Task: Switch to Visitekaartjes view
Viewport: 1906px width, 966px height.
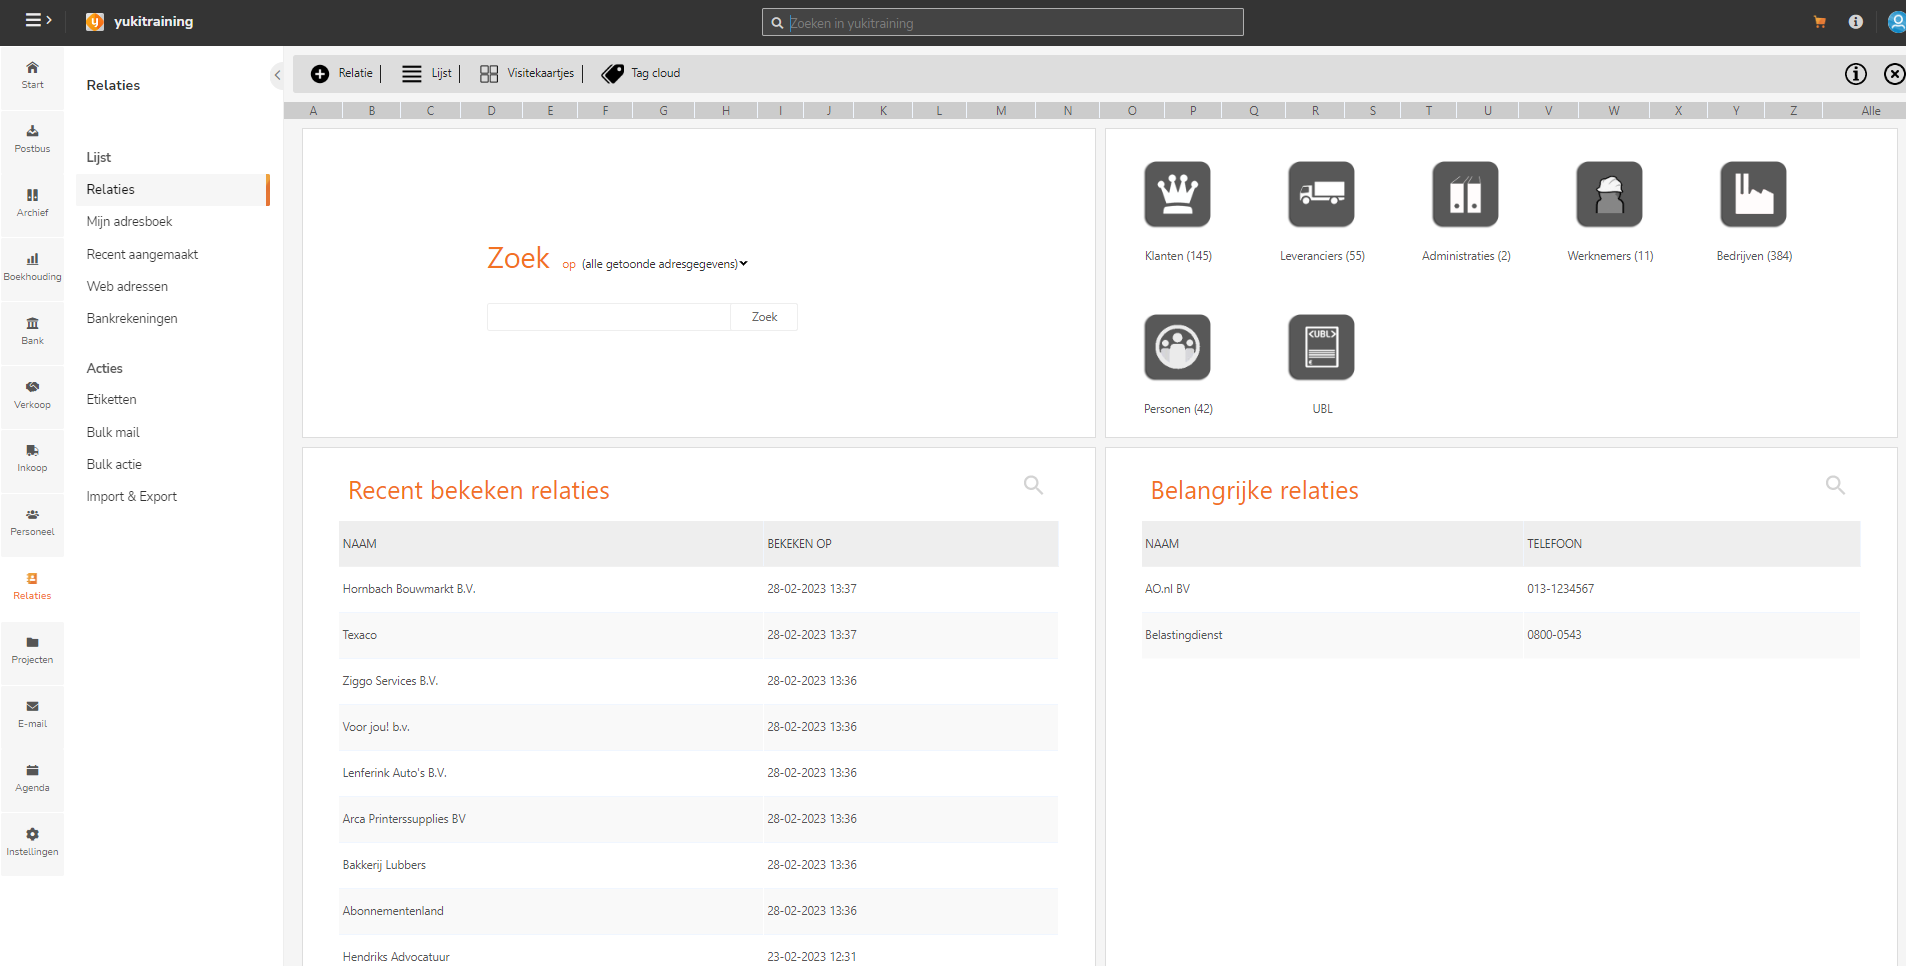Action: pyautogui.click(x=527, y=73)
